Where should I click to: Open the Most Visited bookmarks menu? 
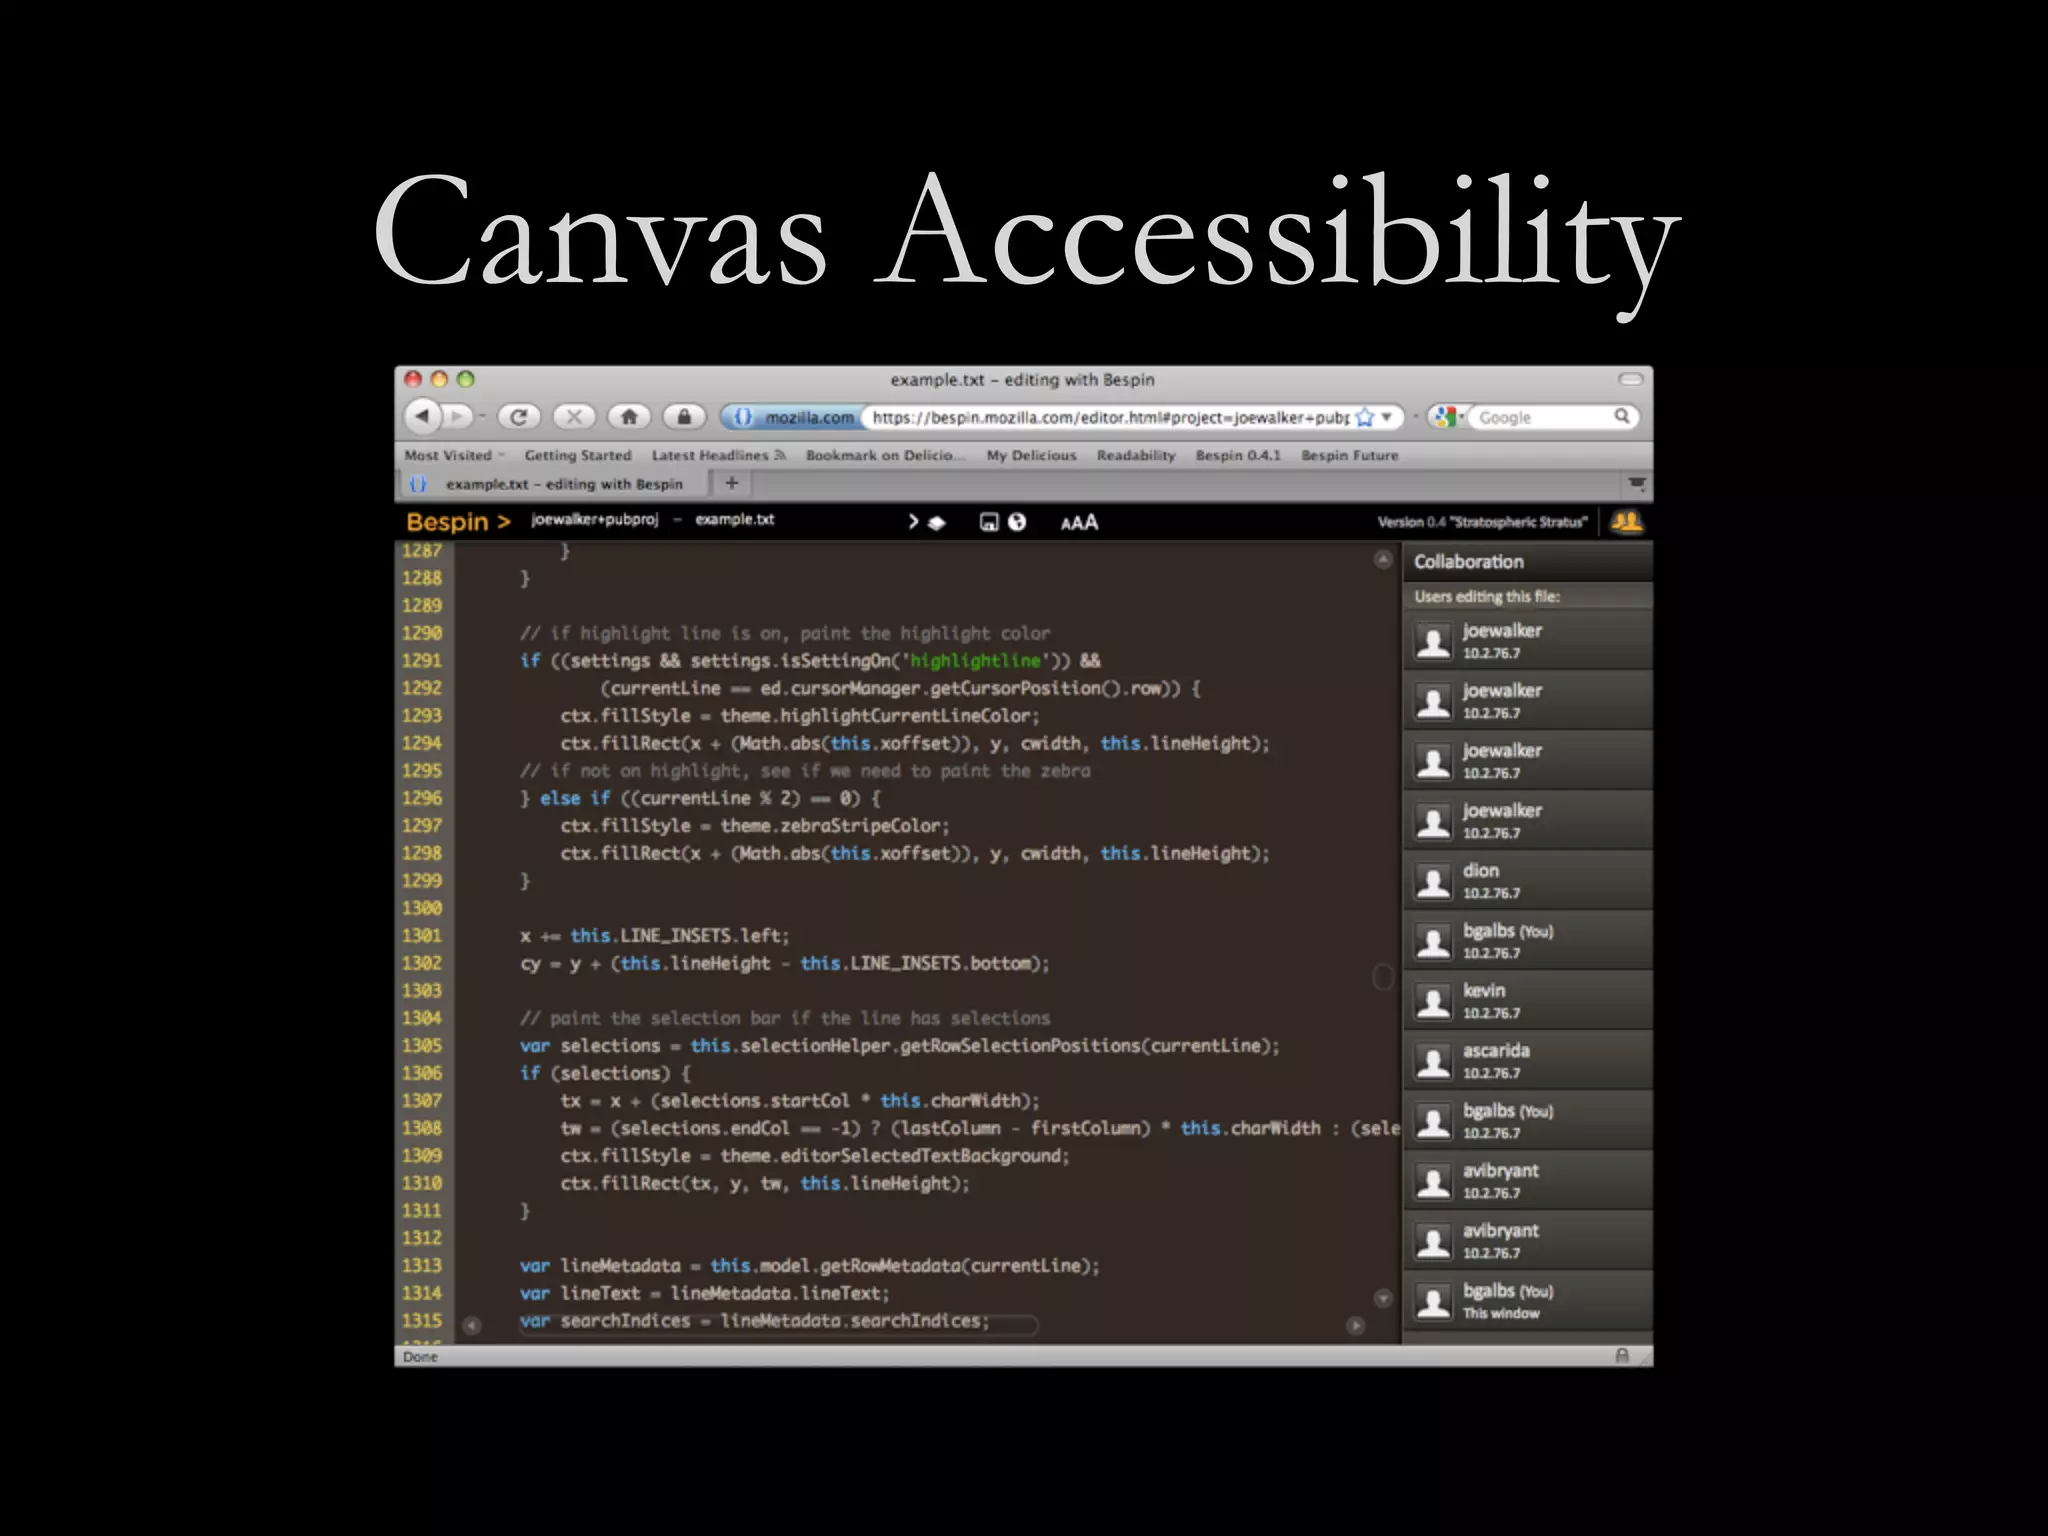(x=454, y=455)
